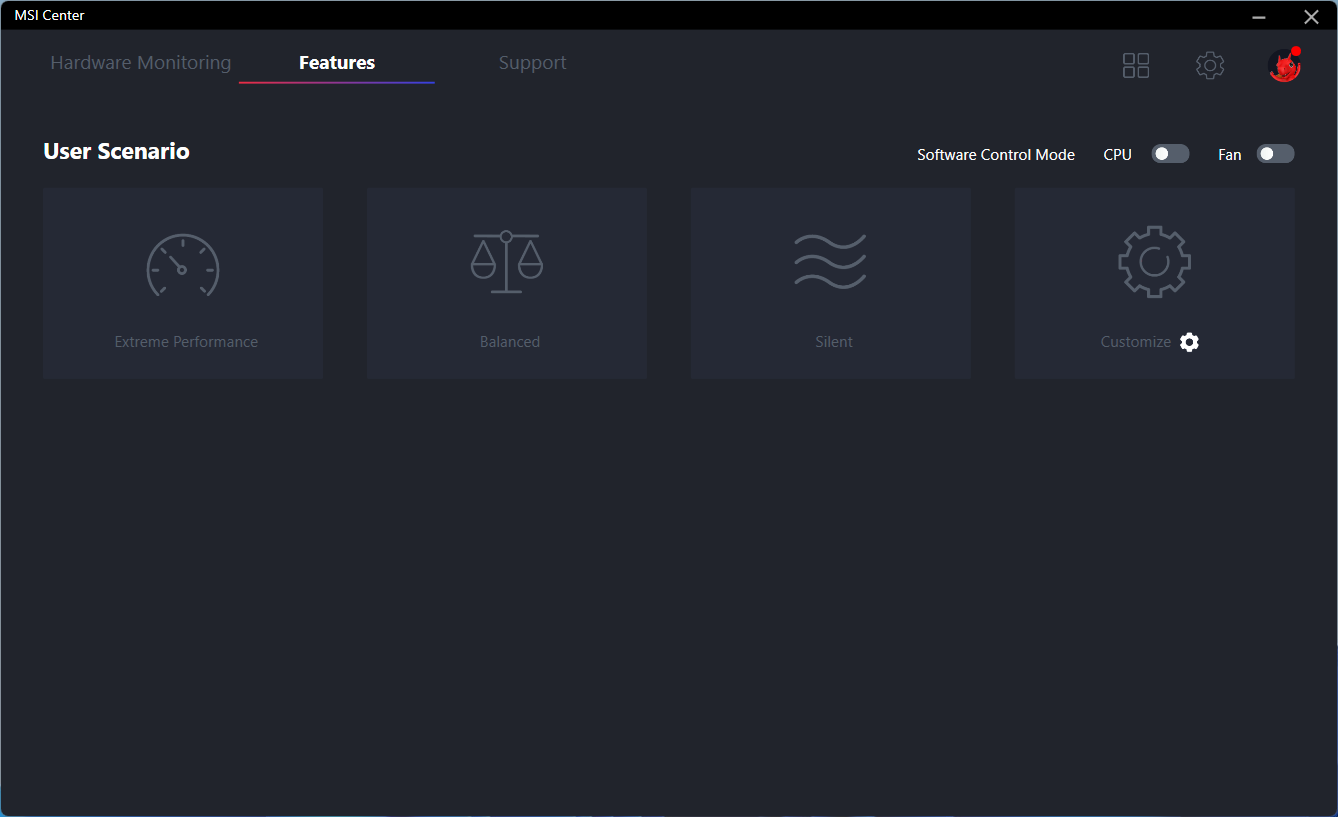Select the Silent waves icon
Screen dimensions: 1338x817
coord(830,262)
